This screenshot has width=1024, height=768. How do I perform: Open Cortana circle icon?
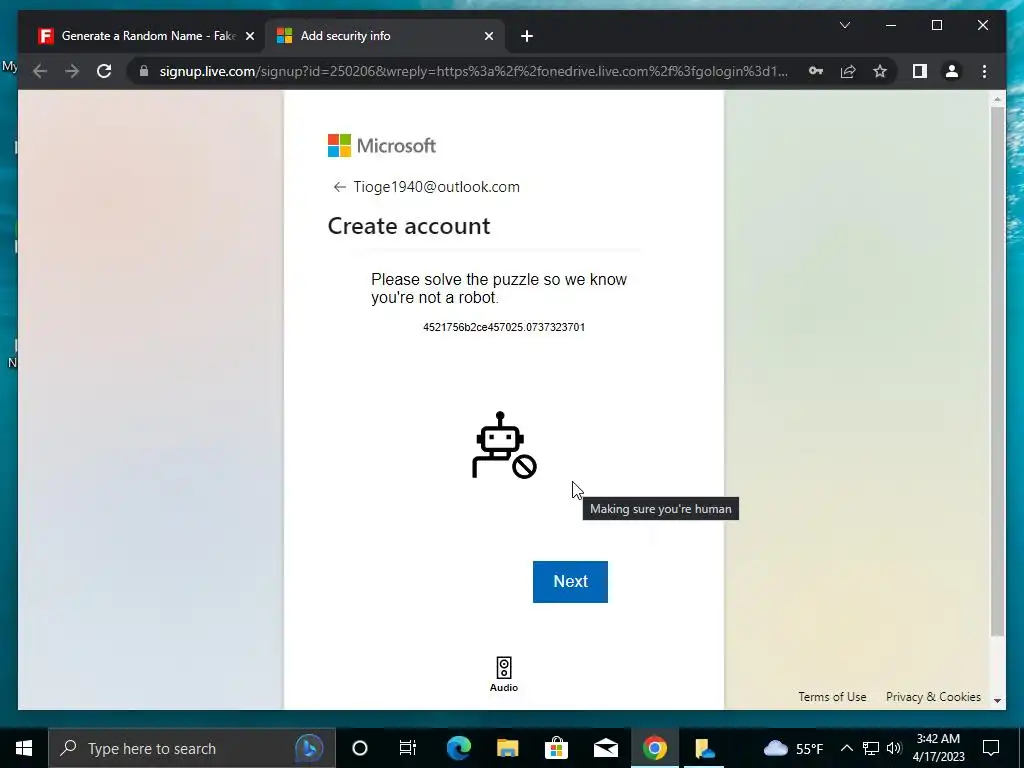[360, 748]
